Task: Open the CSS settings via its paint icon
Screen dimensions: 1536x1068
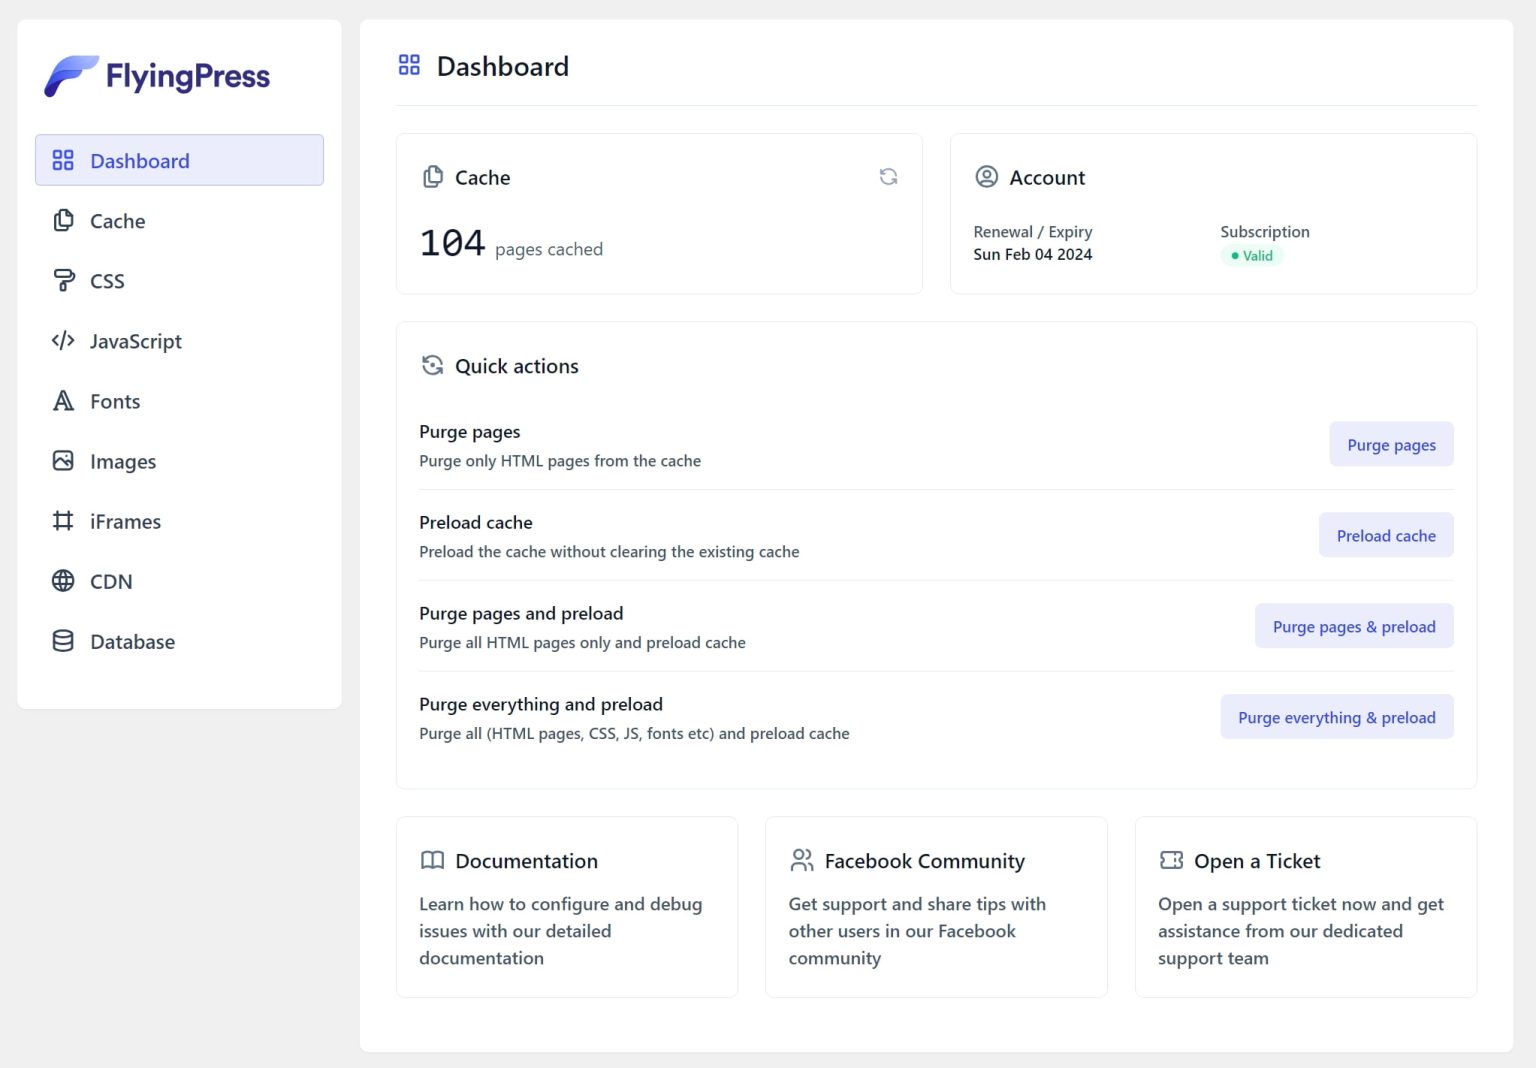Action: 61,280
